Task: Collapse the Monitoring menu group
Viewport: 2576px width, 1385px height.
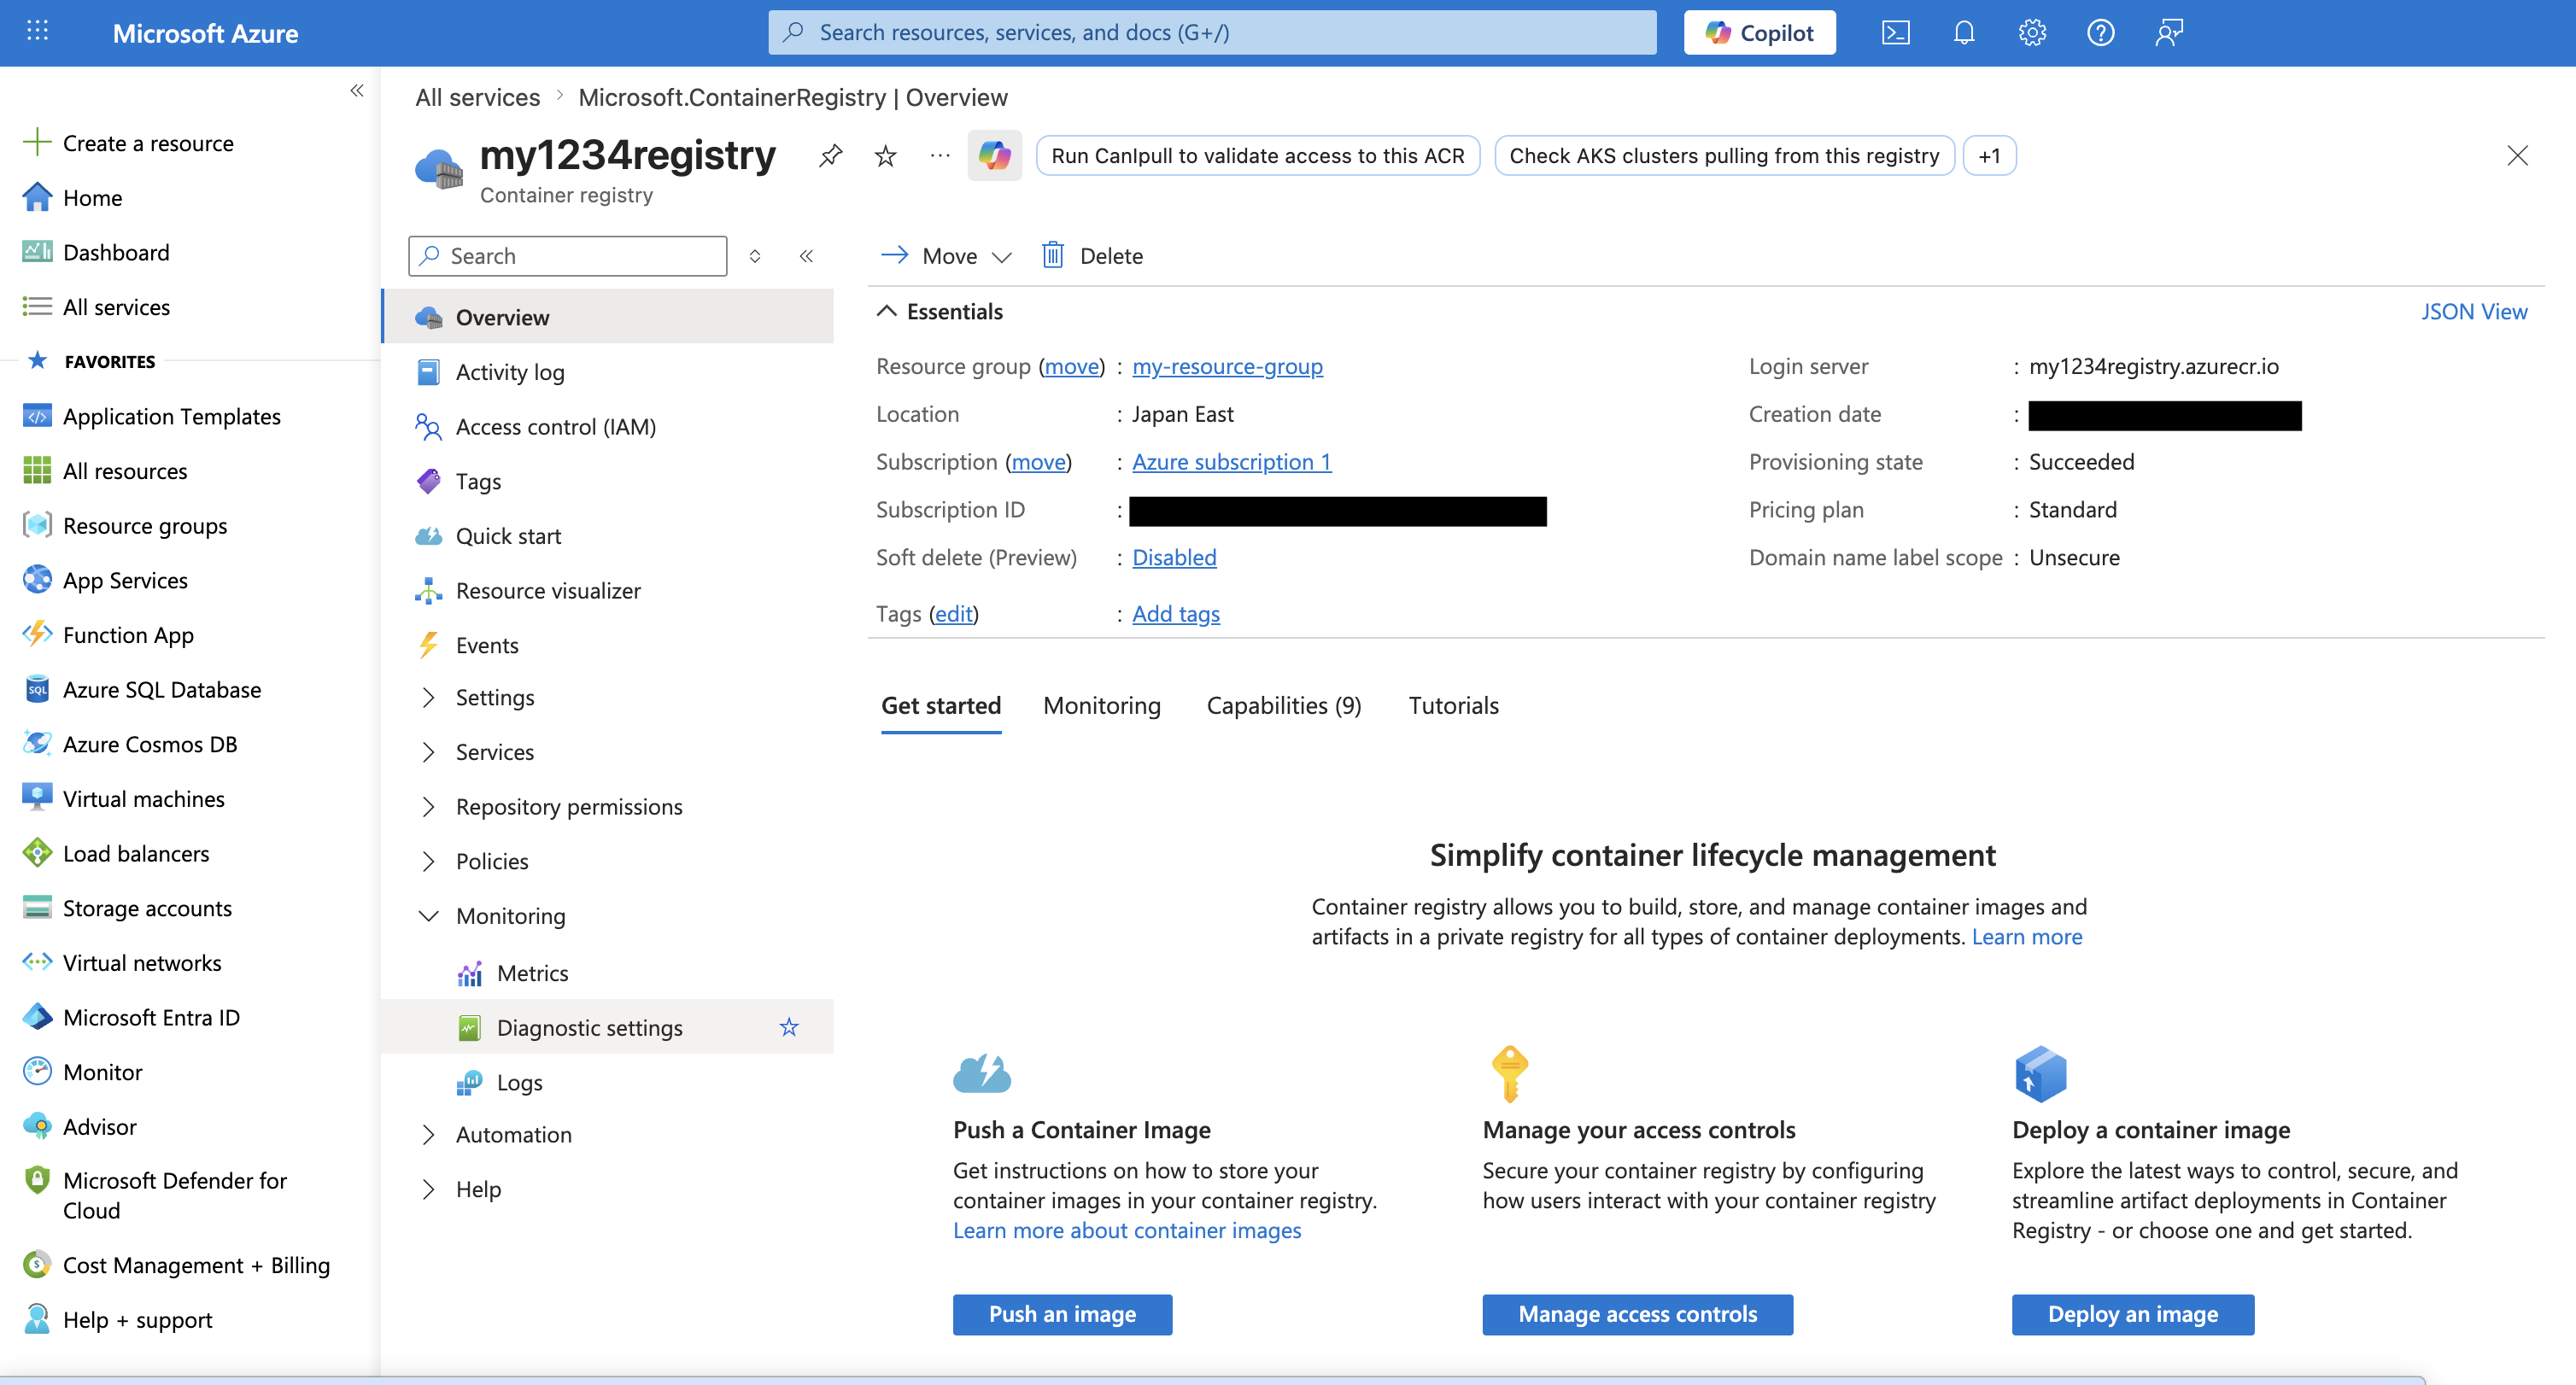Action: click(x=428, y=916)
